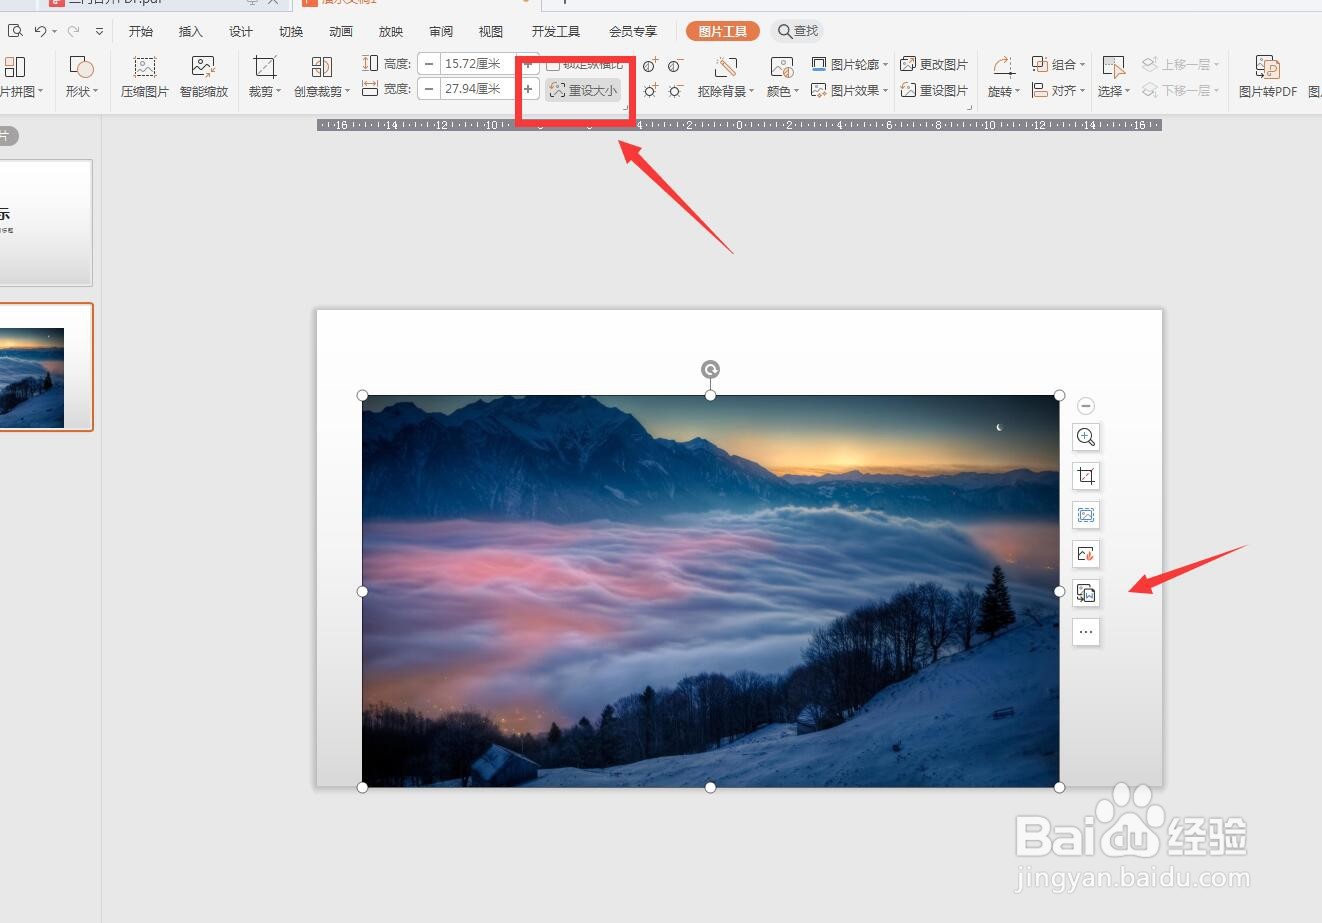The height and width of the screenshot is (923, 1322).
Task: Click the floating picture-edit icon
Action: (x=1086, y=554)
